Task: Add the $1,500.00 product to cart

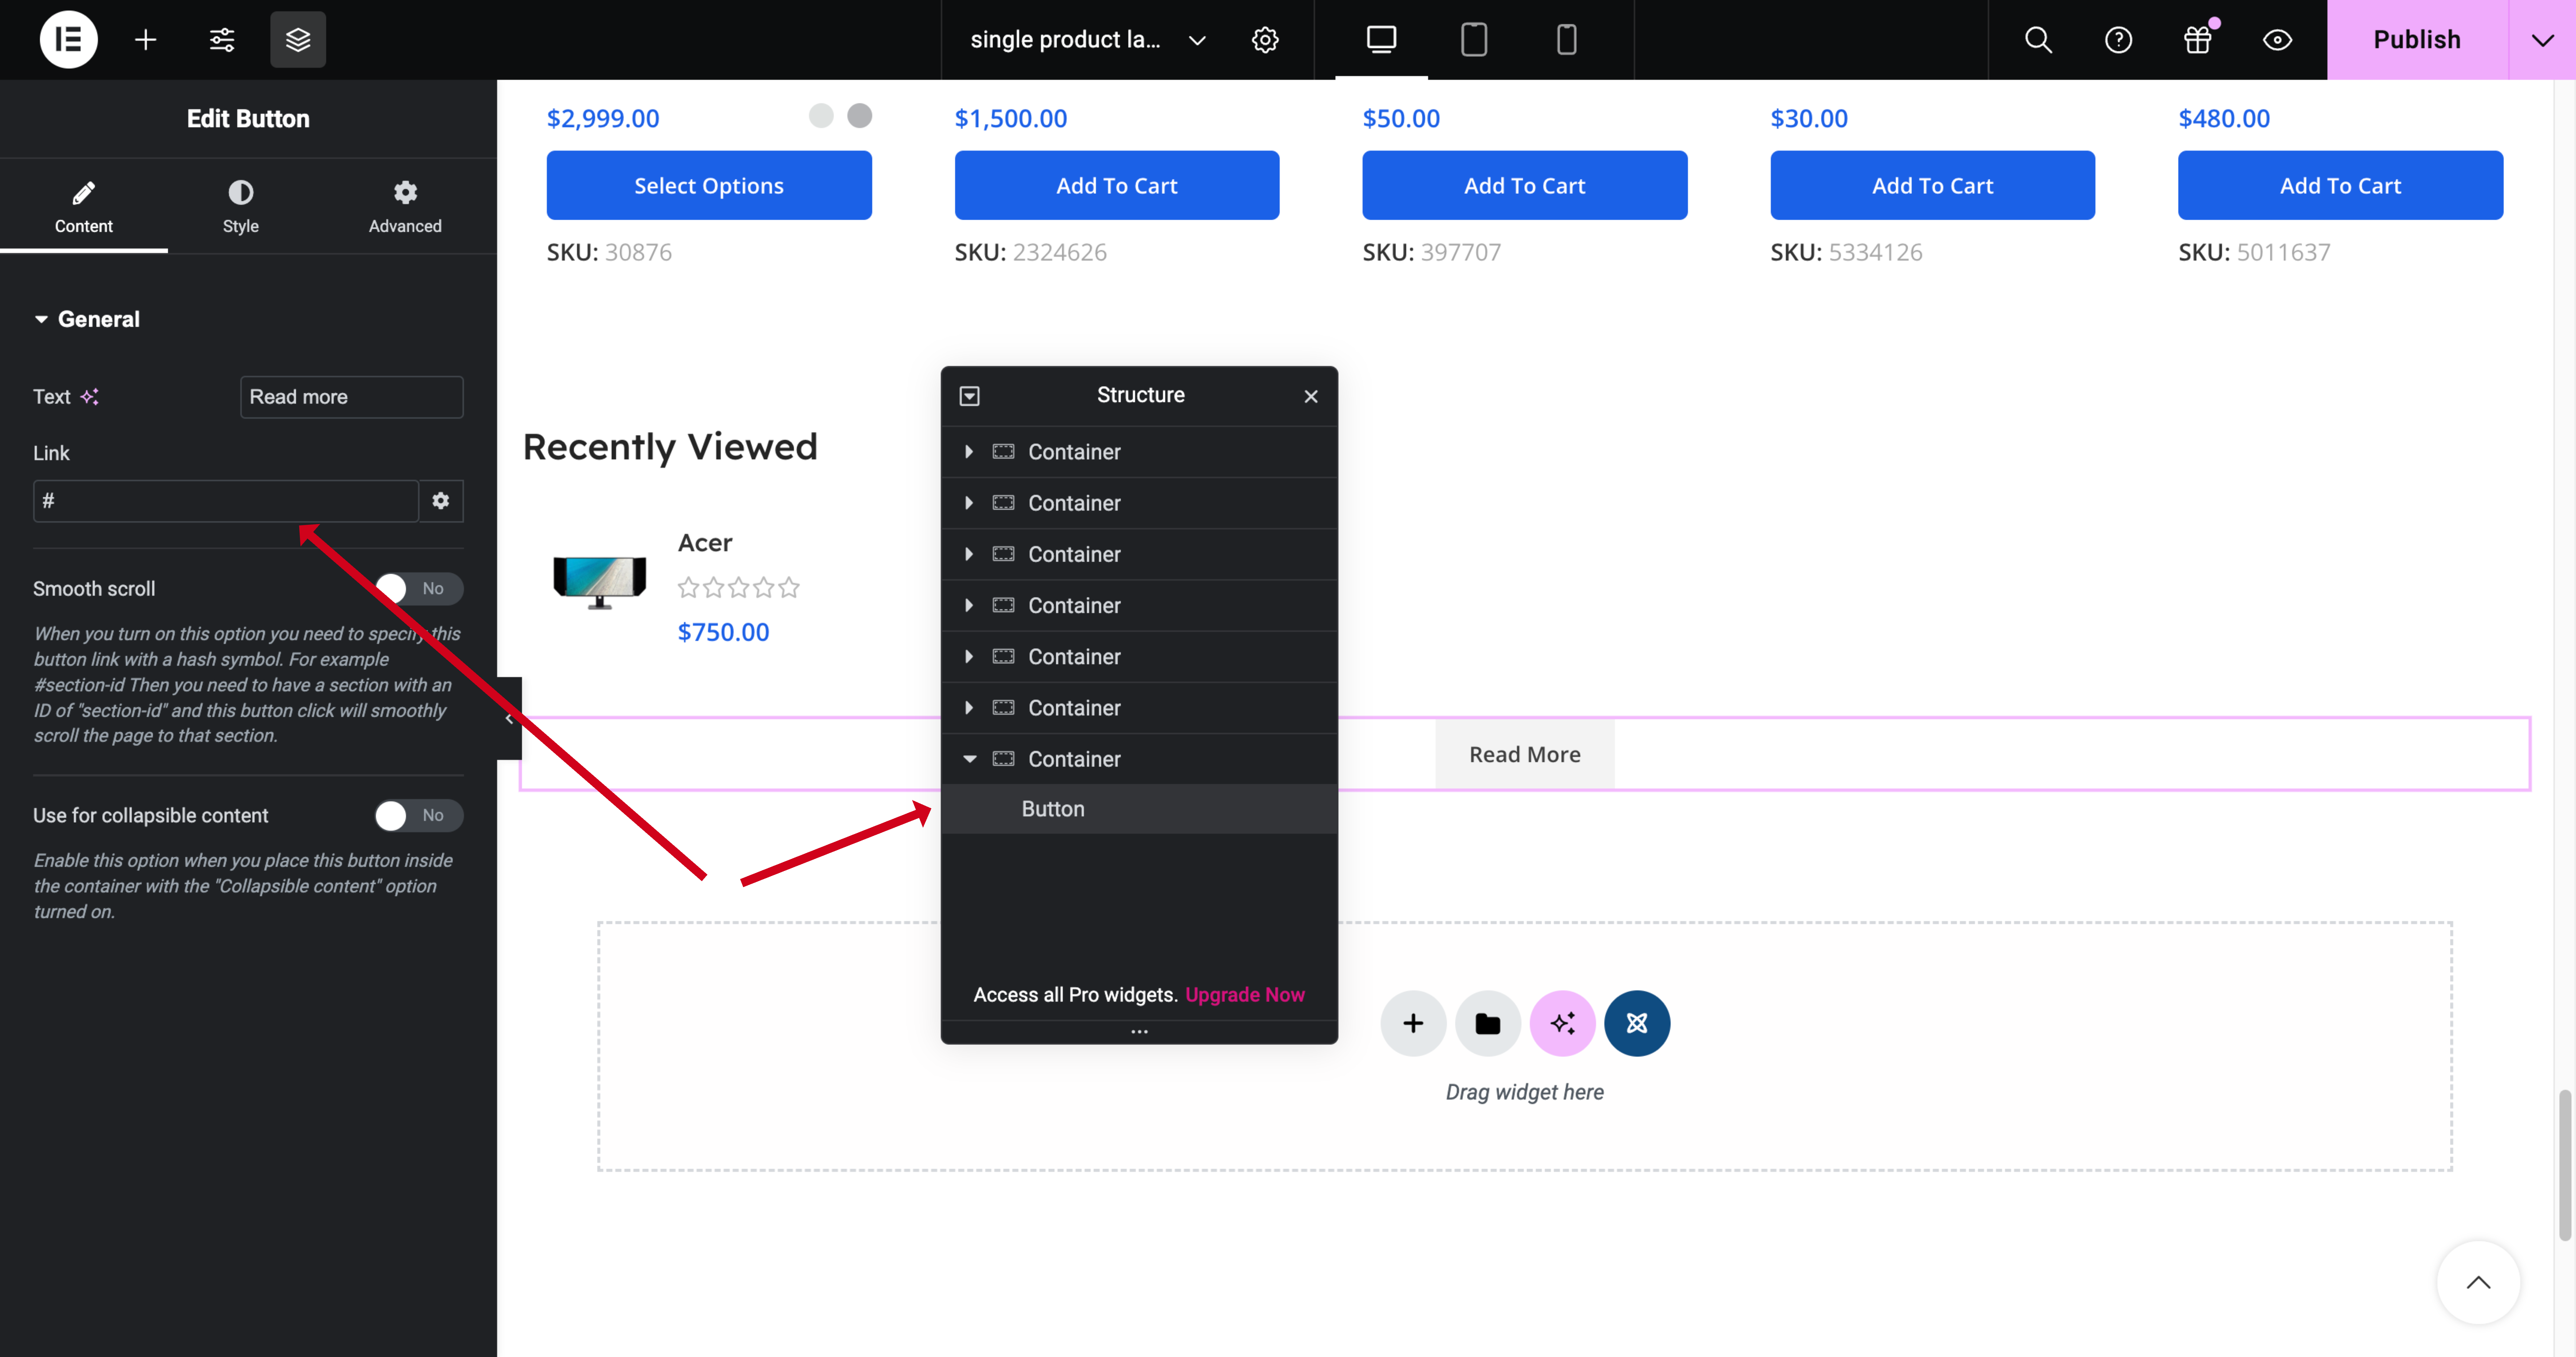Action: 1117,185
